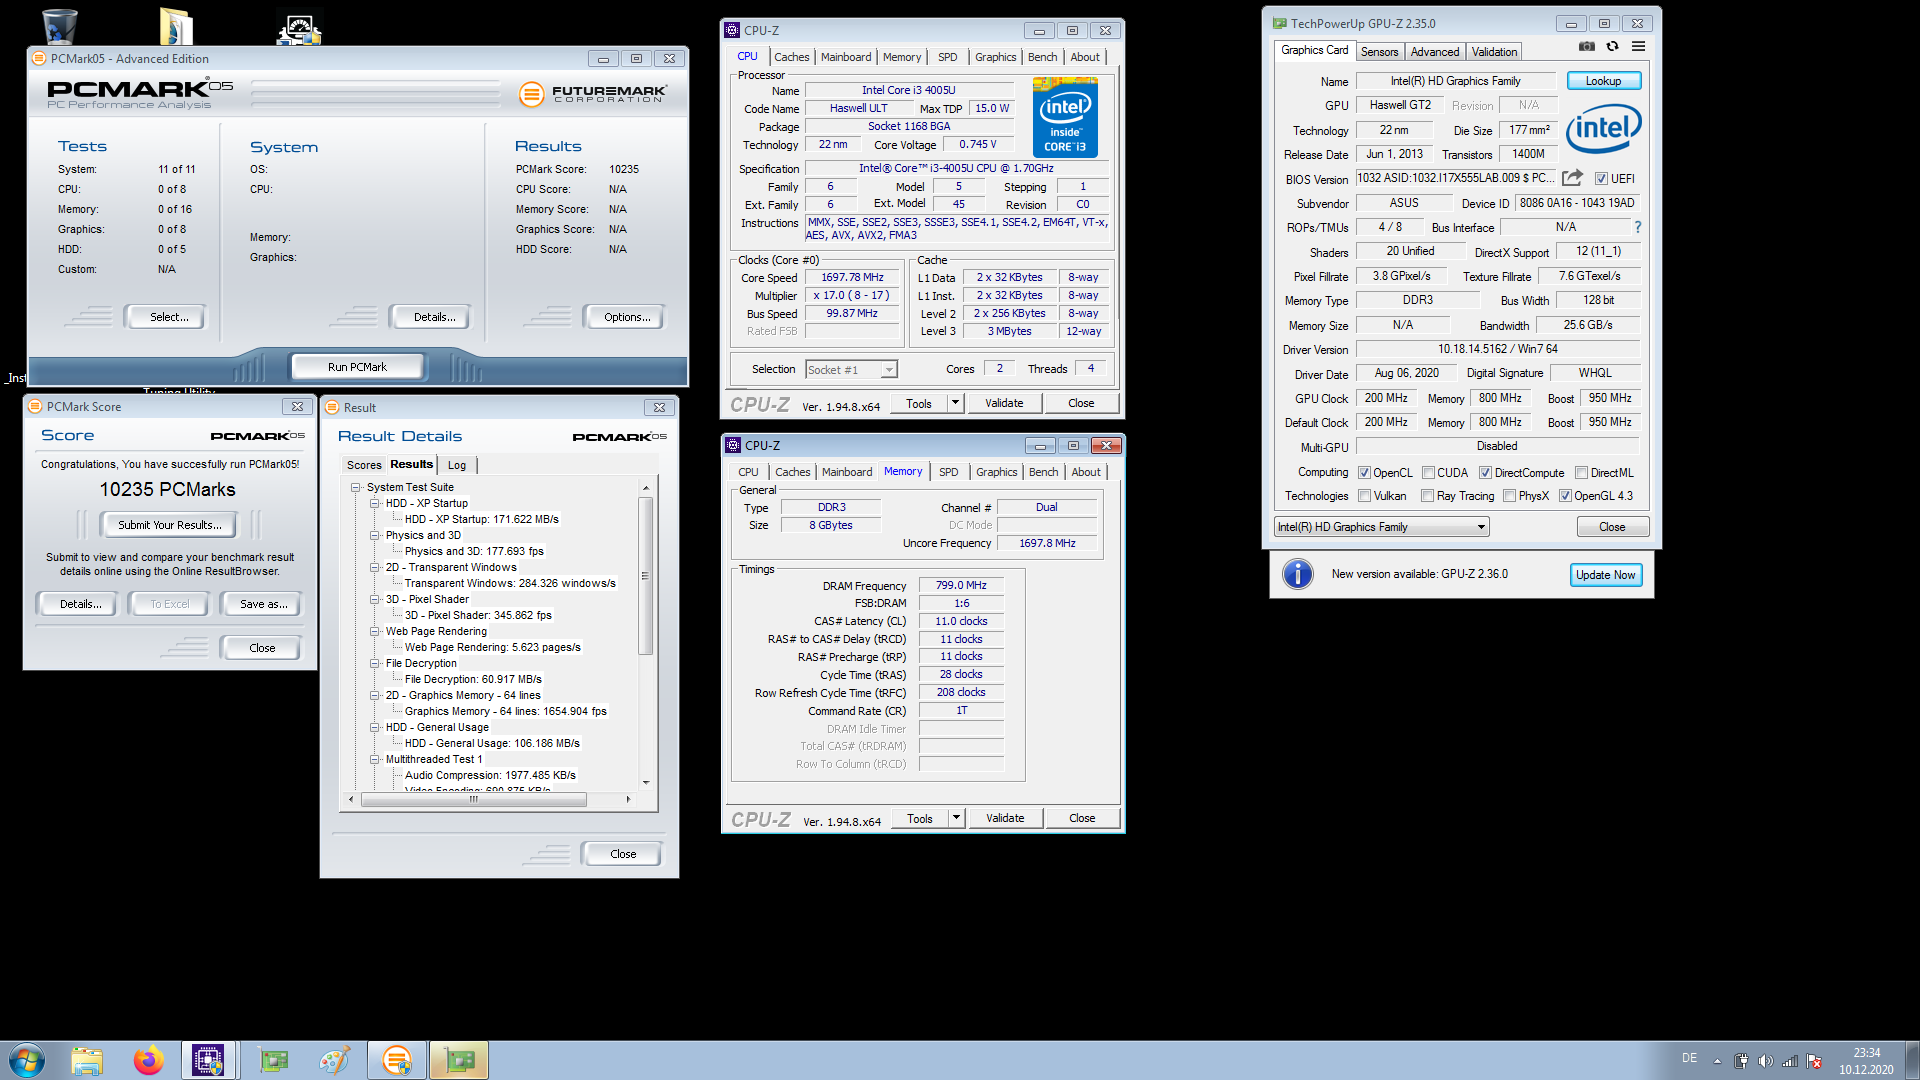The image size is (1920, 1080).
Task: Toggle the CUDA checkbox
Action: pos(1428,473)
